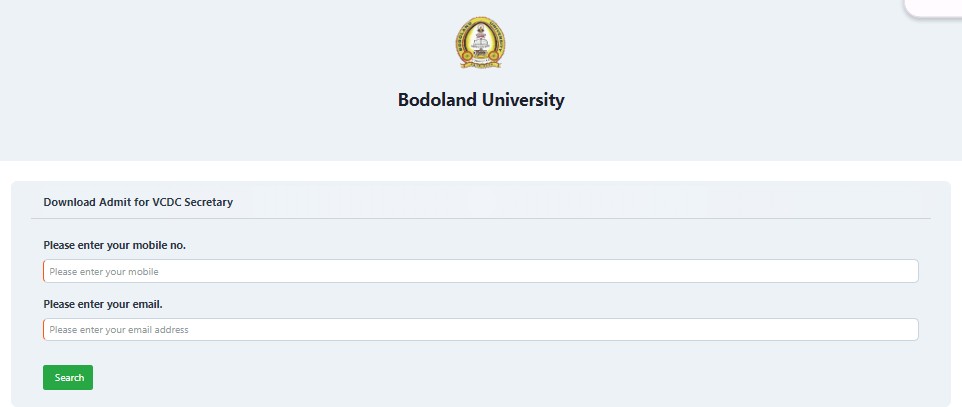Image resolution: width=962 pixels, height=407 pixels.
Task: Click the 'Please enter your email.' label
Action: point(103,304)
